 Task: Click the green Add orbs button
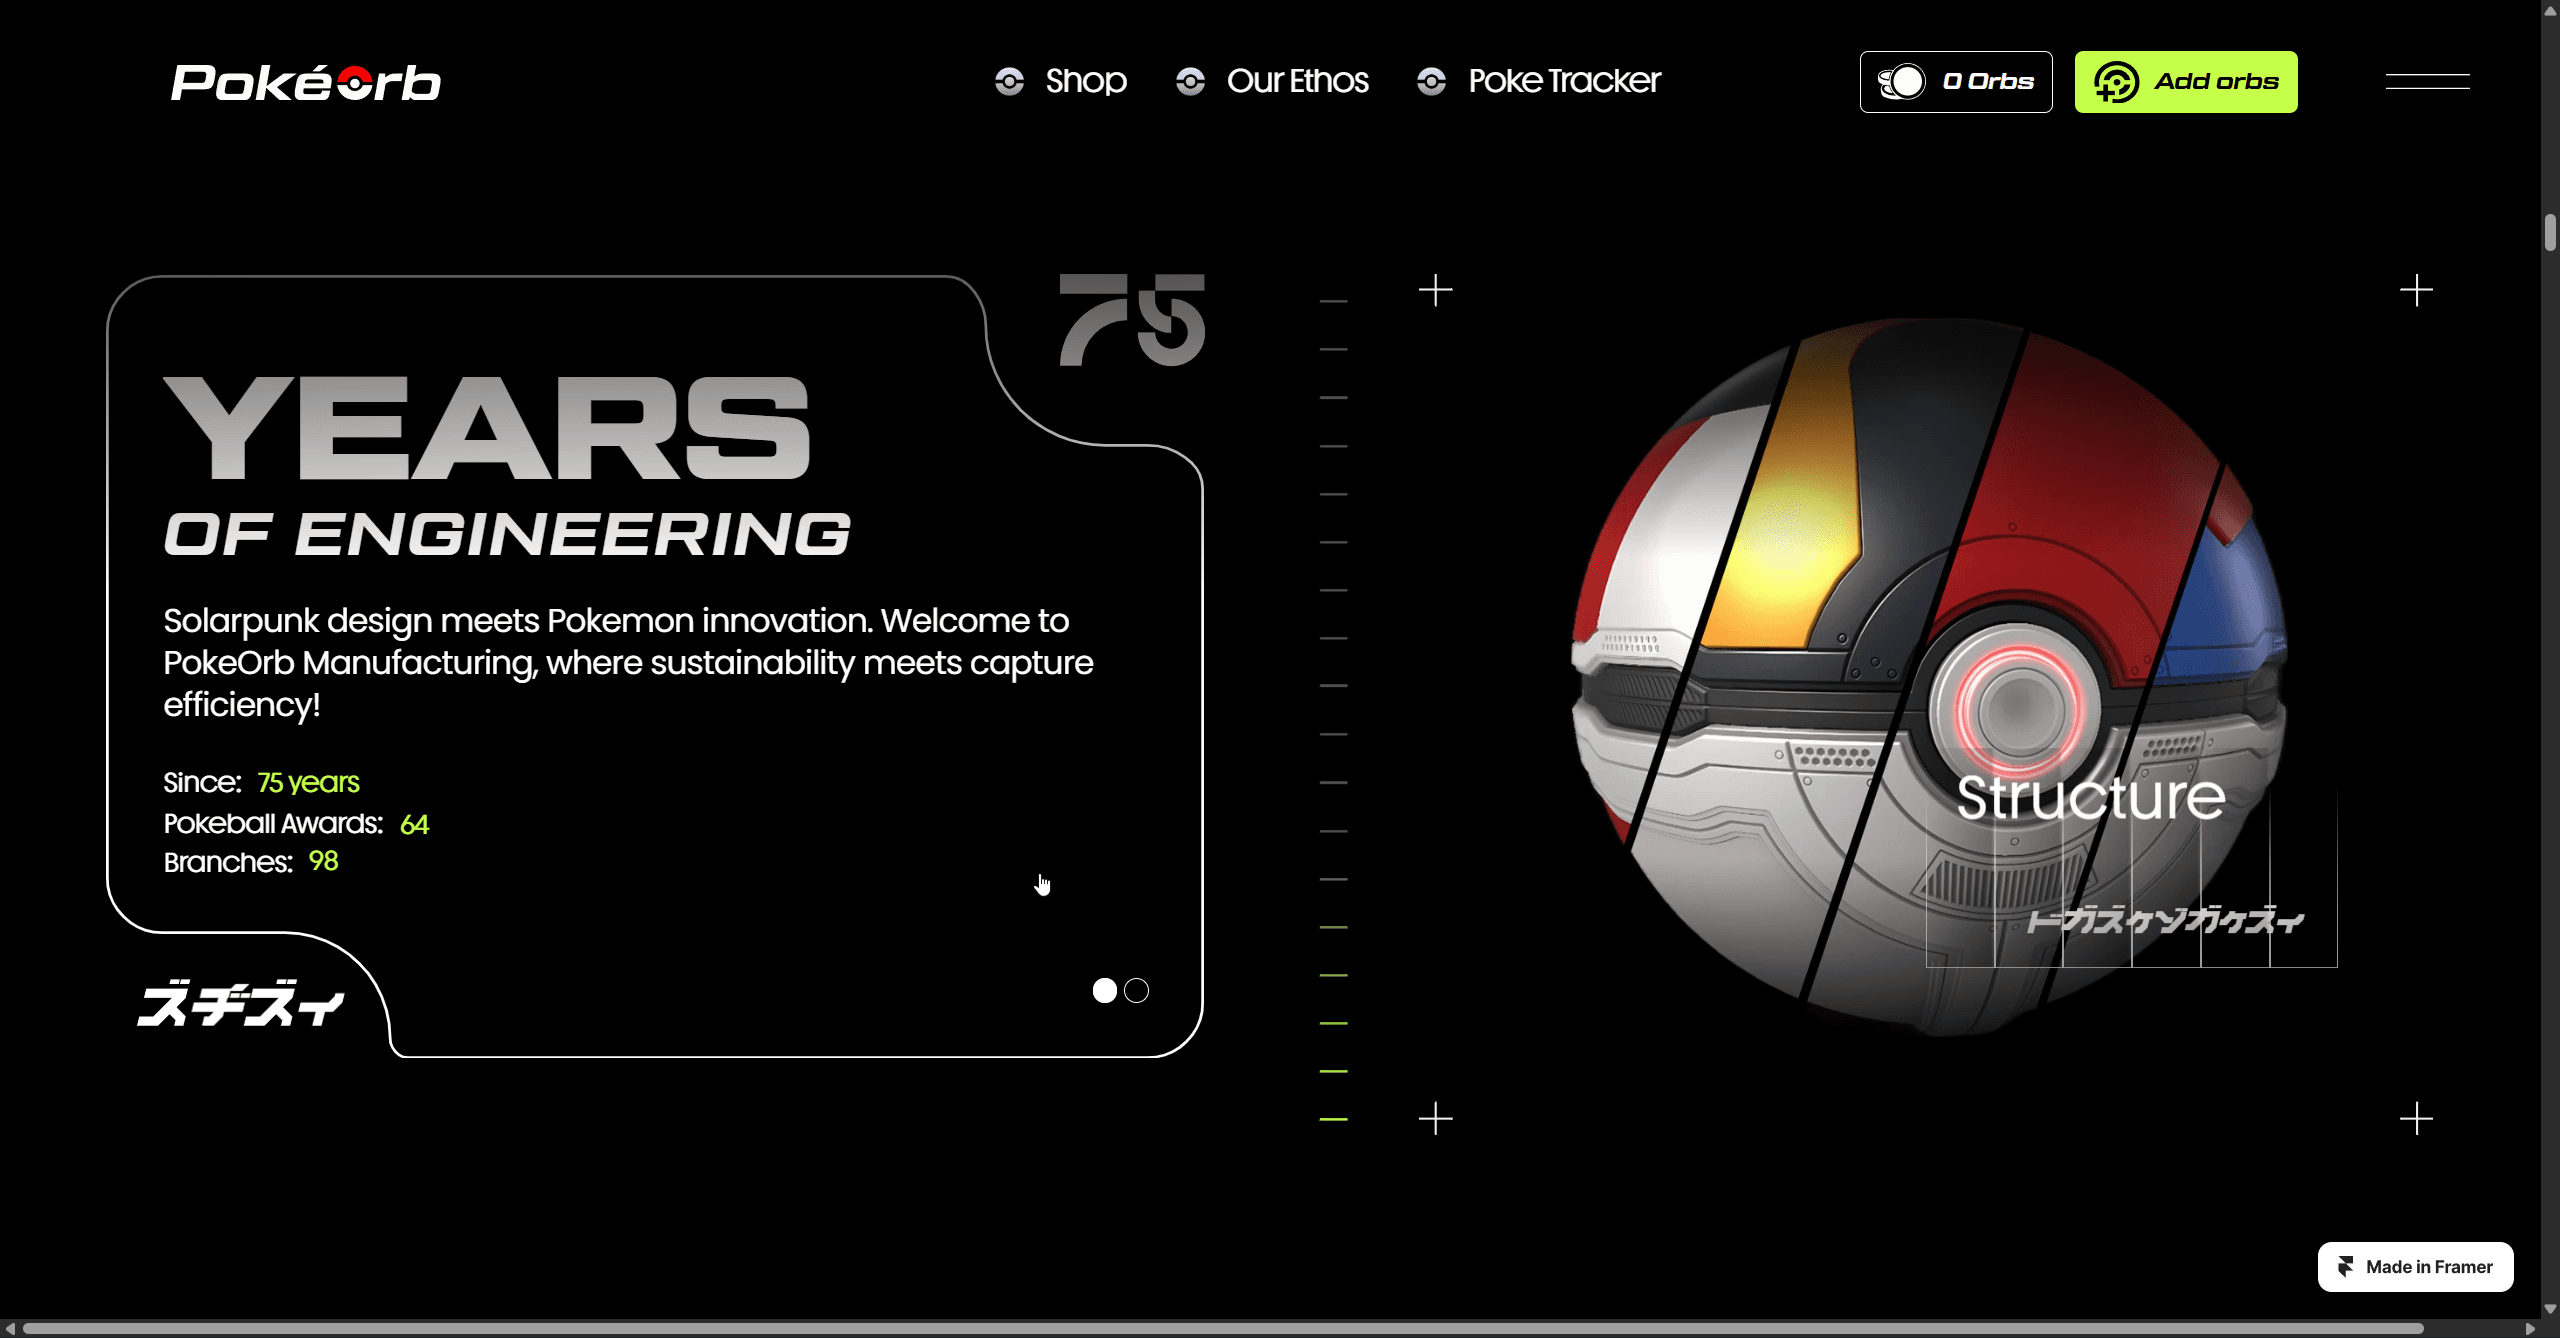coord(2186,82)
